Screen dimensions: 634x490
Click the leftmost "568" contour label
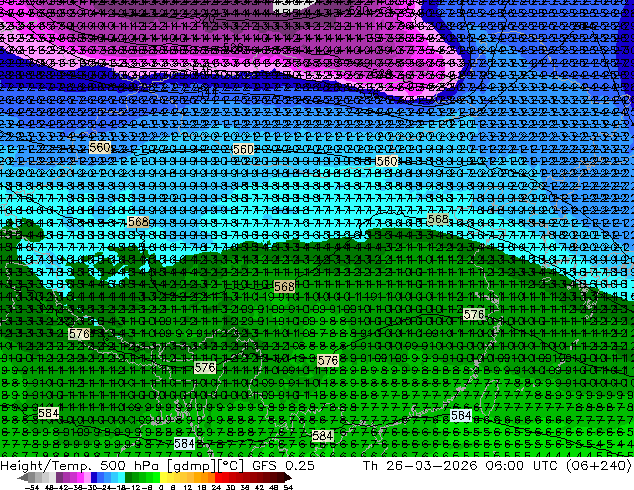click(x=138, y=222)
